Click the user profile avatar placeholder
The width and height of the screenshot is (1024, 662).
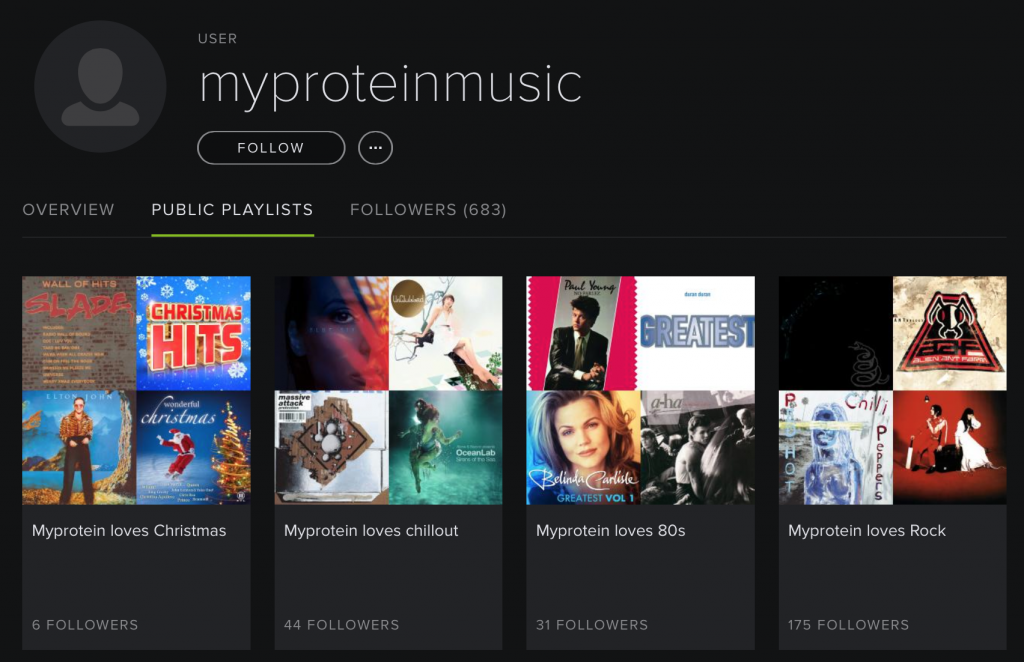pos(100,87)
